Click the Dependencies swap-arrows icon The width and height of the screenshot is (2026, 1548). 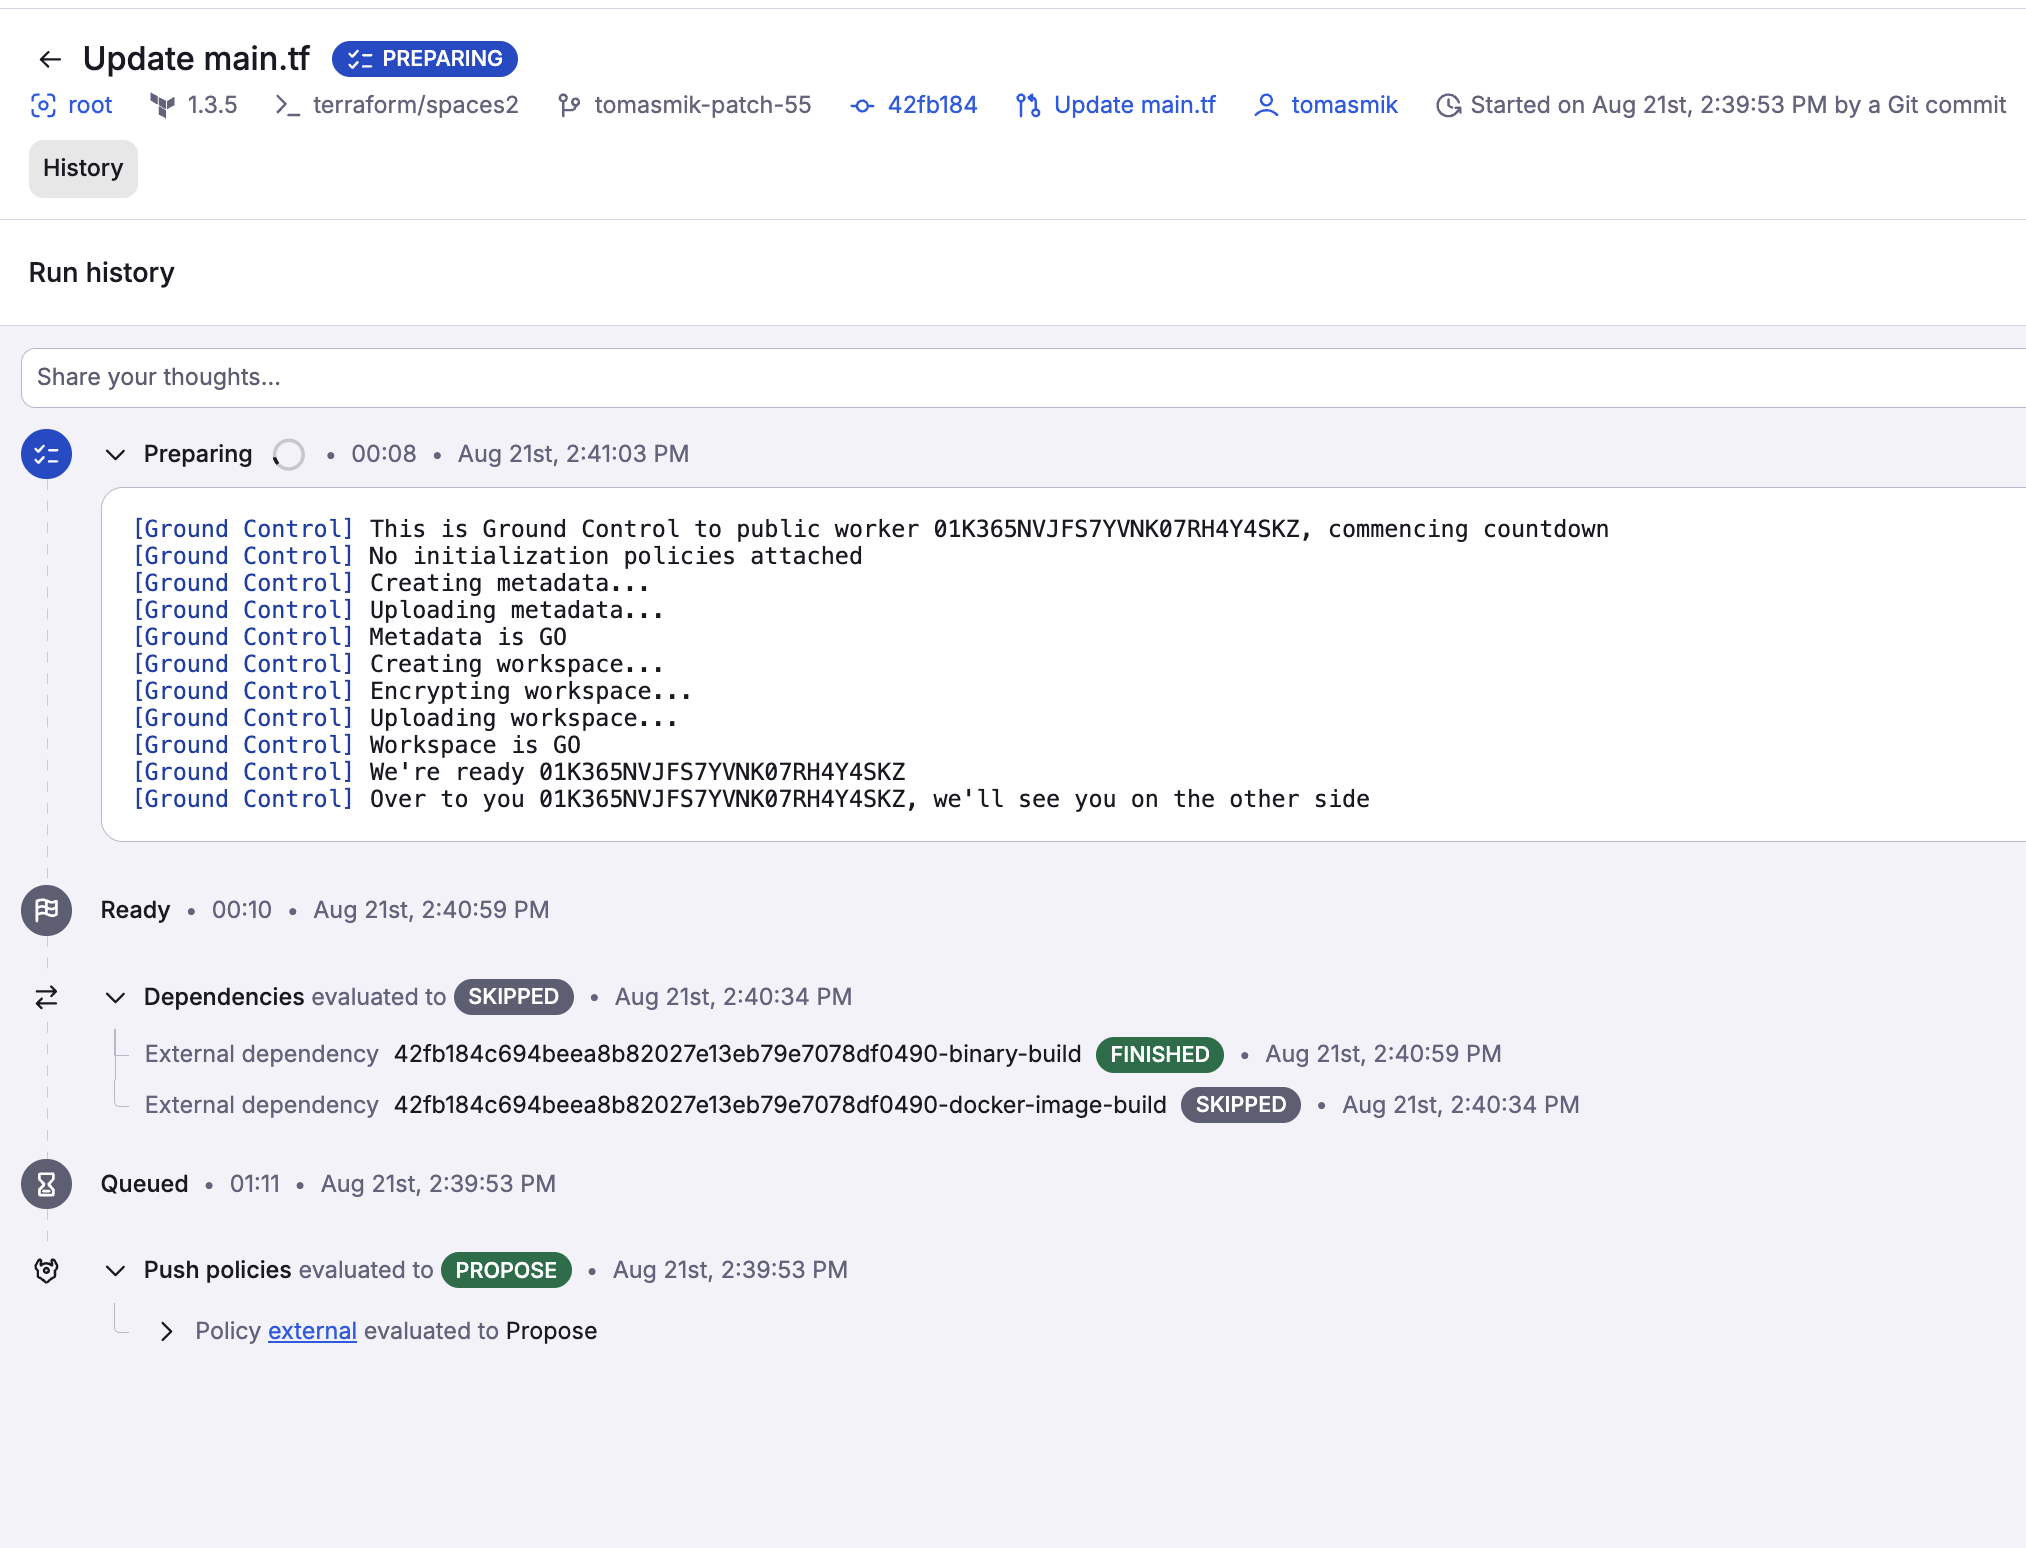(x=46, y=997)
